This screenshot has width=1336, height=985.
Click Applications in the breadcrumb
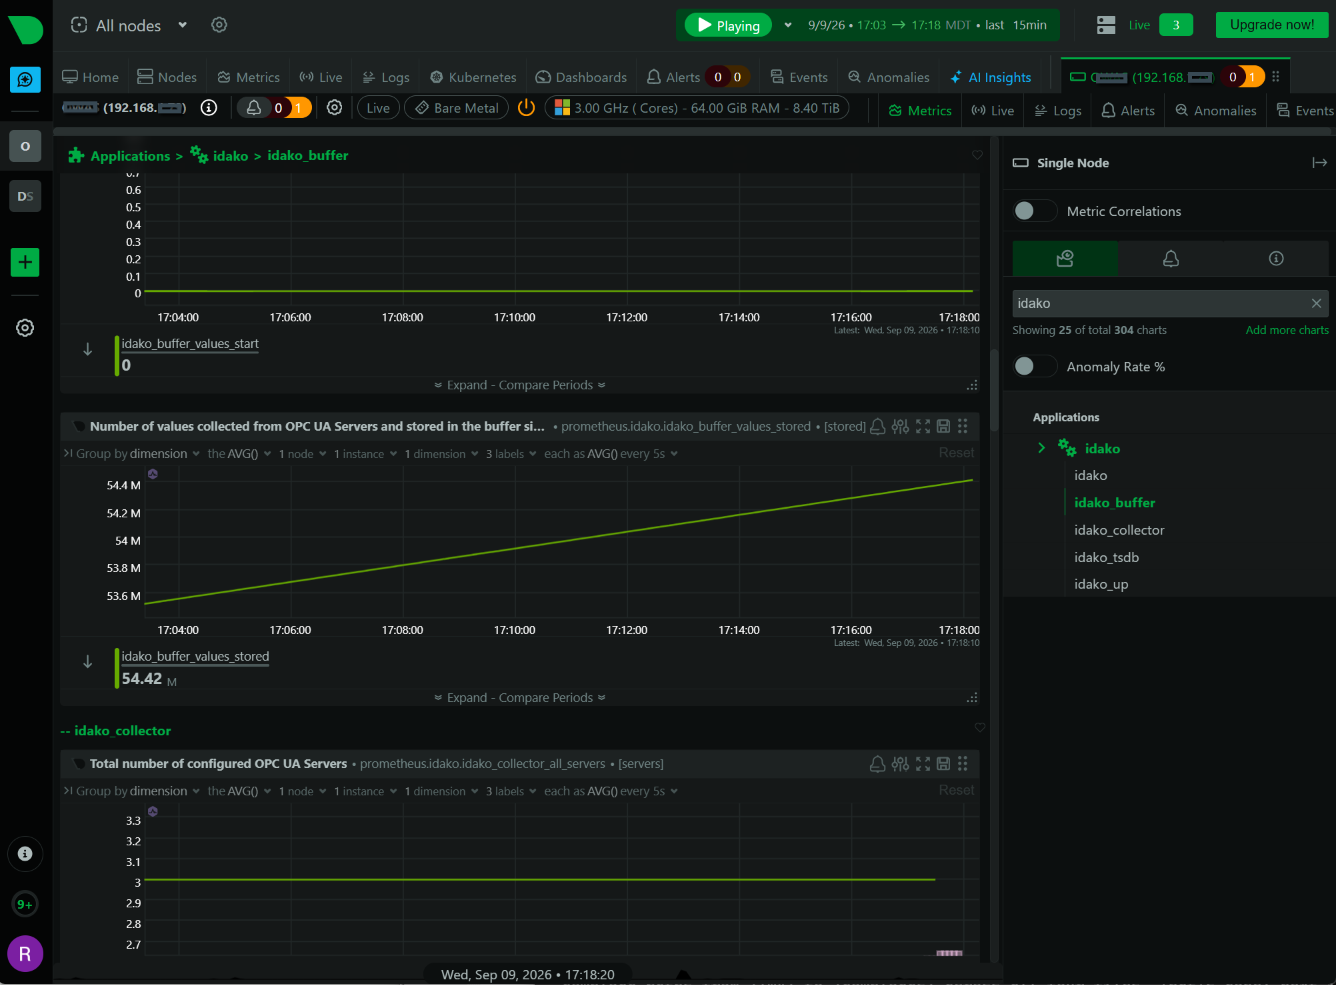coord(130,156)
